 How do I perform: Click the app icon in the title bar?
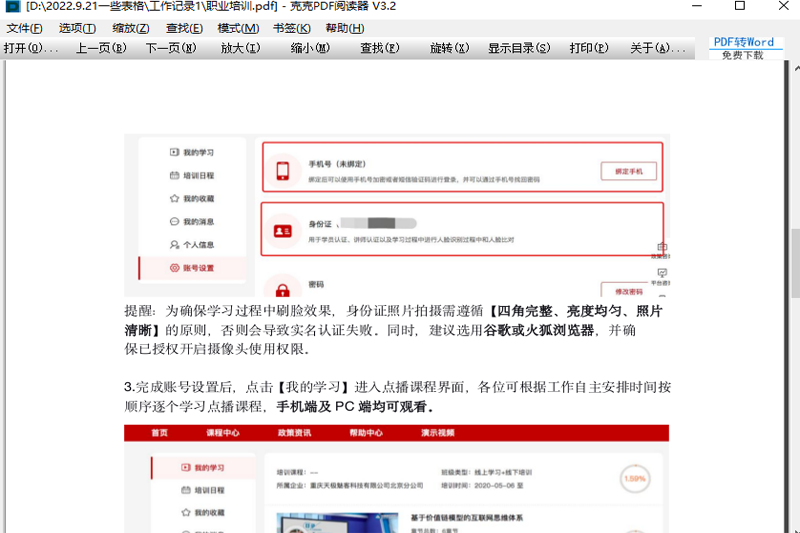pos(11,7)
